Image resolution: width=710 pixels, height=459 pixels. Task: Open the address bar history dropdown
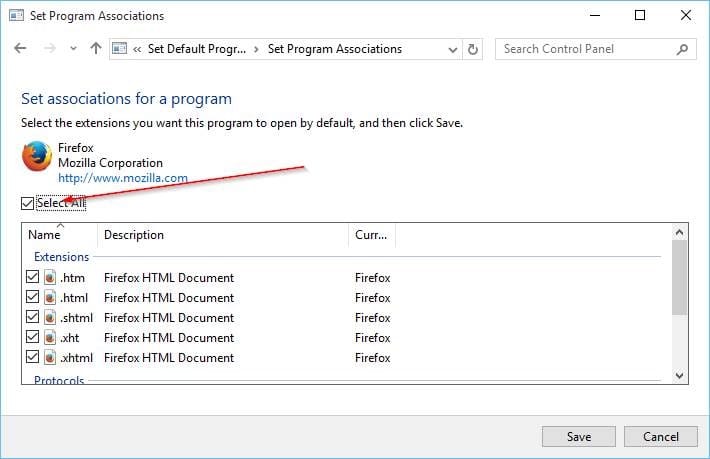click(452, 49)
